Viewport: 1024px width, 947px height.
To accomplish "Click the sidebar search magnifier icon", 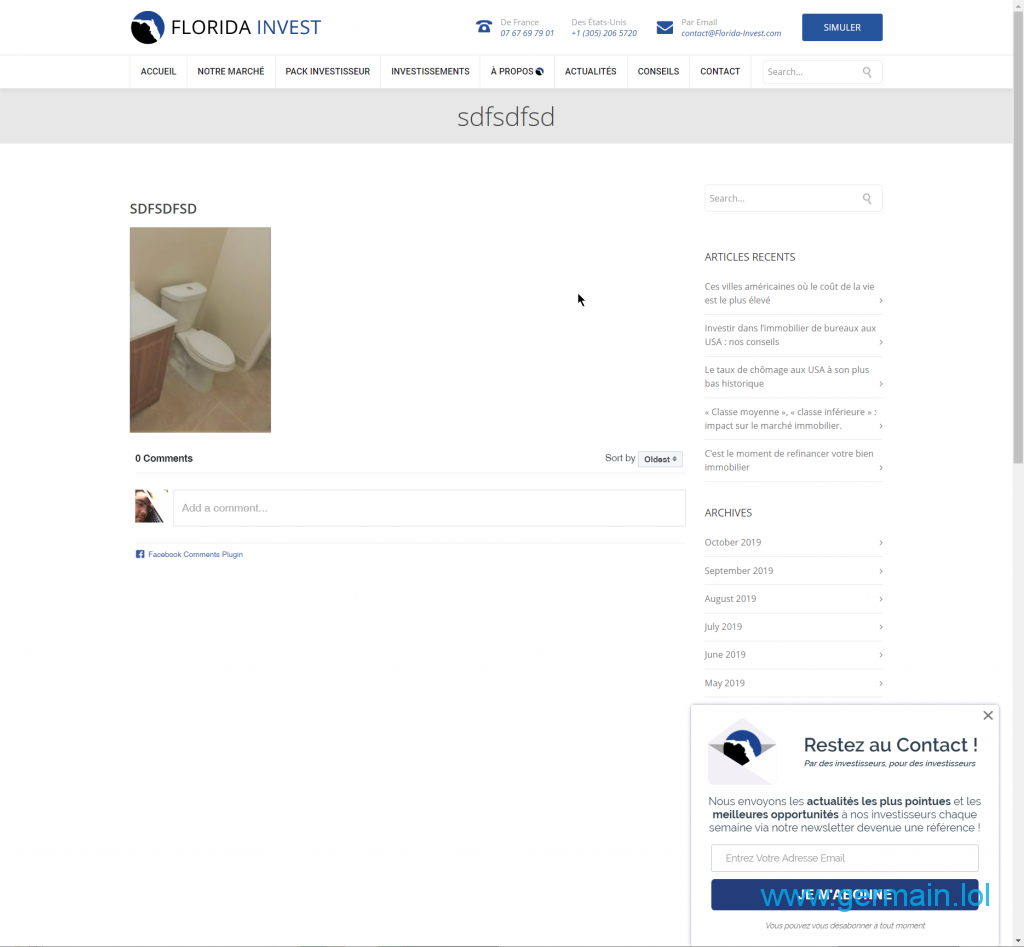I will click(x=867, y=198).
